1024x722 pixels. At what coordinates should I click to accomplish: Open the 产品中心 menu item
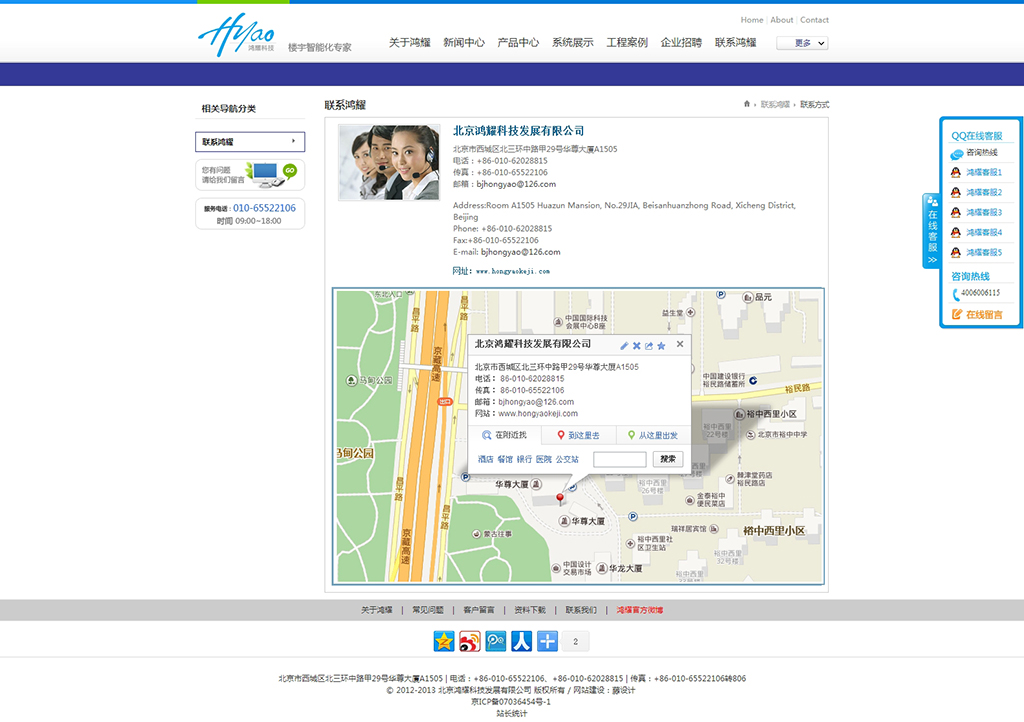519,42
